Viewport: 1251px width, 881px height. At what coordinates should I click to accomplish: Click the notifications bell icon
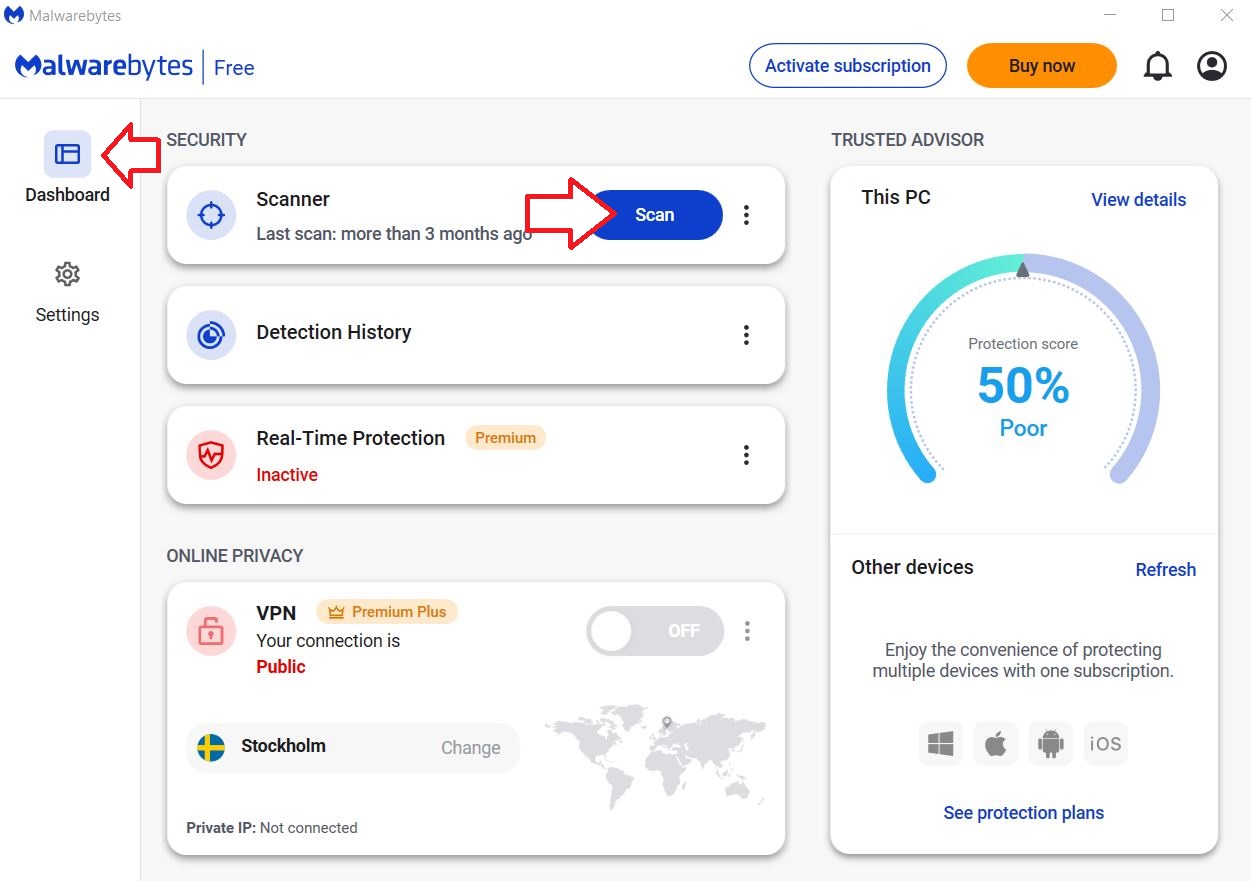(1157, 67)
